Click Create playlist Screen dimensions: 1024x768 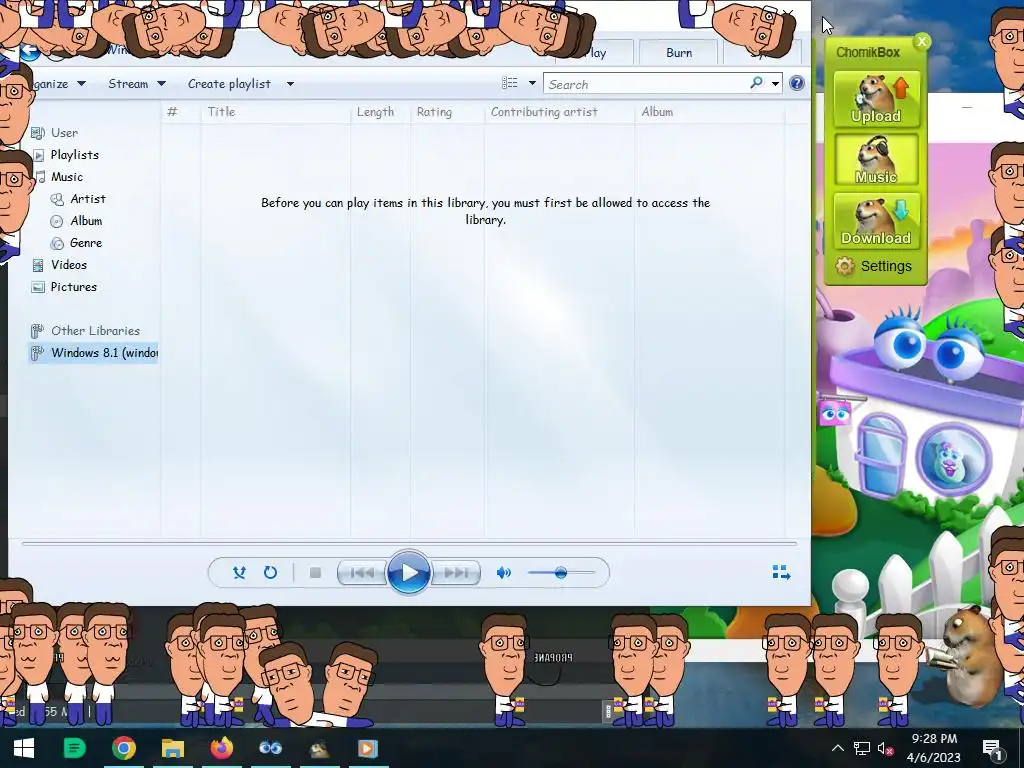(x=229, y=84)
